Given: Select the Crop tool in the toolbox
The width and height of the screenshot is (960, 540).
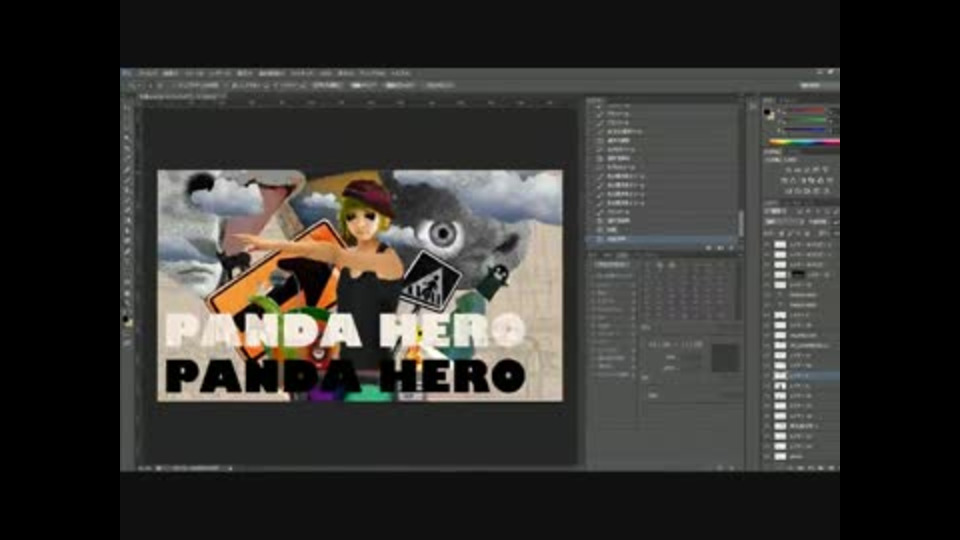Looking at the screenshot, I should pos(128,149).
